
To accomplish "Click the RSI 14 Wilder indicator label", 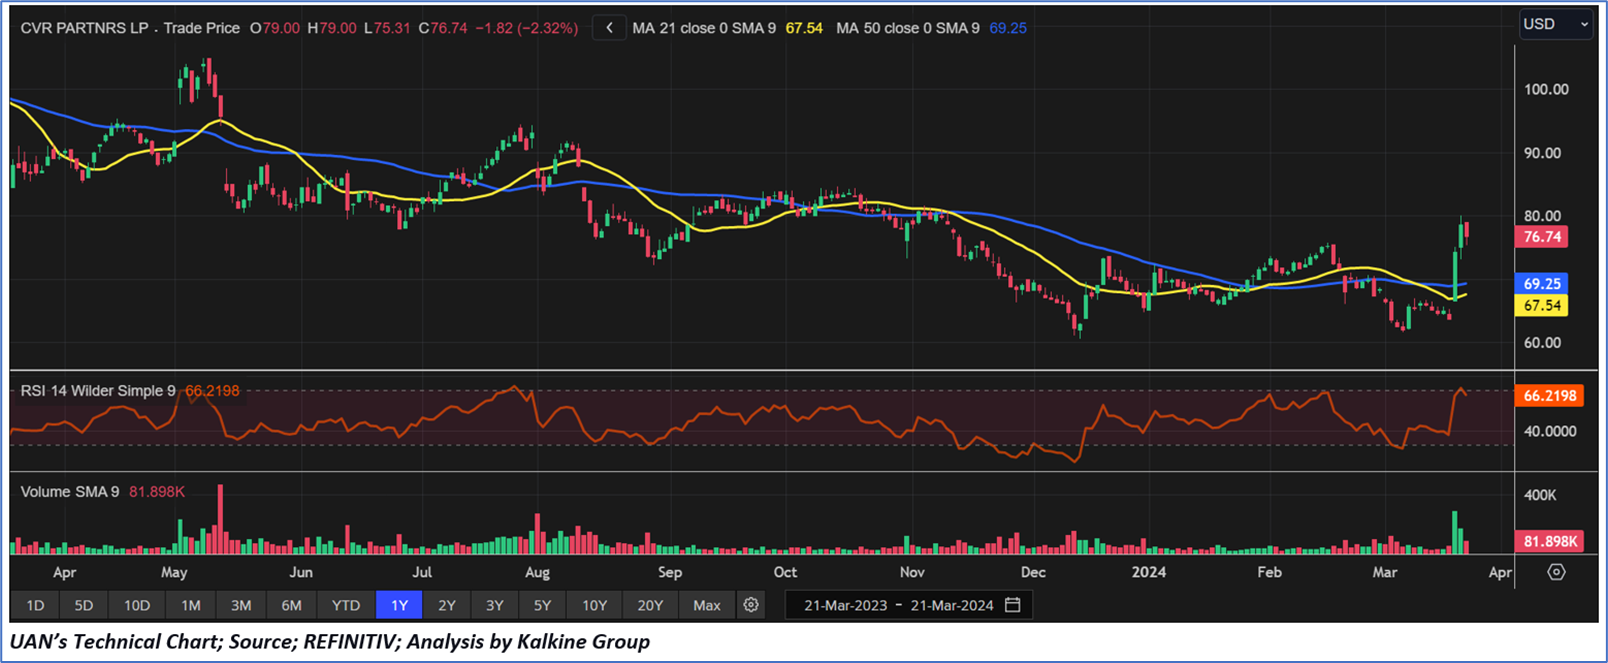I will tap(98, 391).
